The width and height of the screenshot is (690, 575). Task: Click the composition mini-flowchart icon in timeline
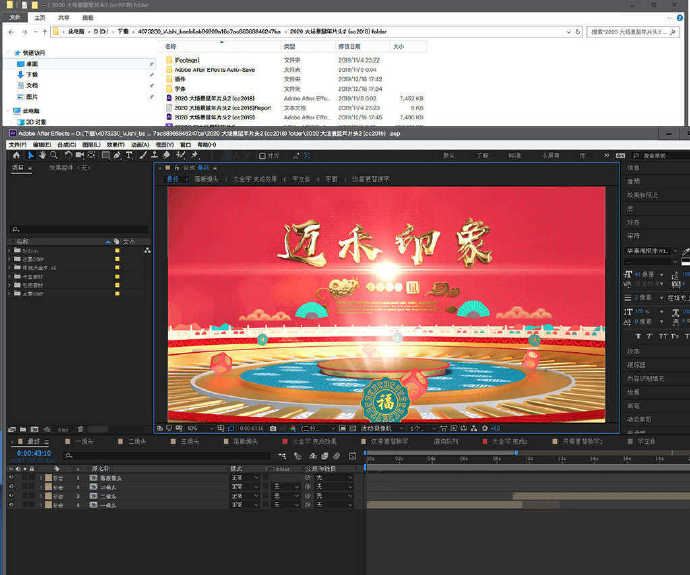[282, 456]
